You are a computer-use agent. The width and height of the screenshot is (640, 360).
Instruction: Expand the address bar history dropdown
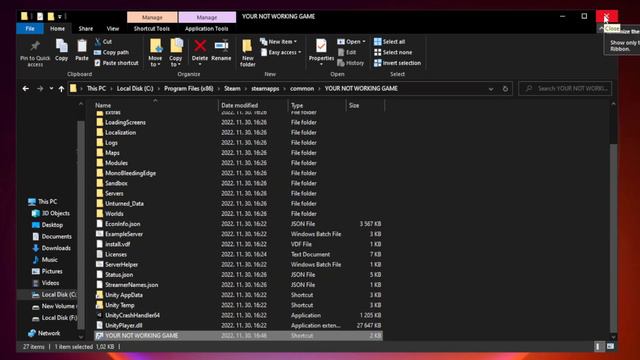coord(491,89)
